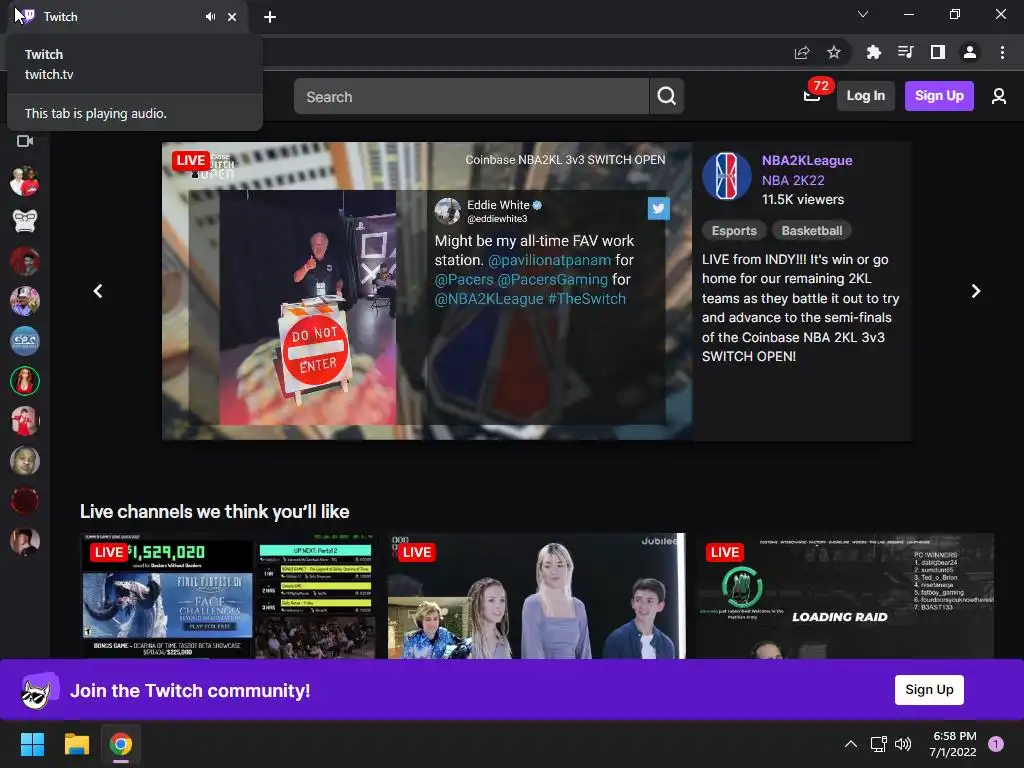Bookmark this page with star icon
1024x768 pixels.
tap(834, 52)
